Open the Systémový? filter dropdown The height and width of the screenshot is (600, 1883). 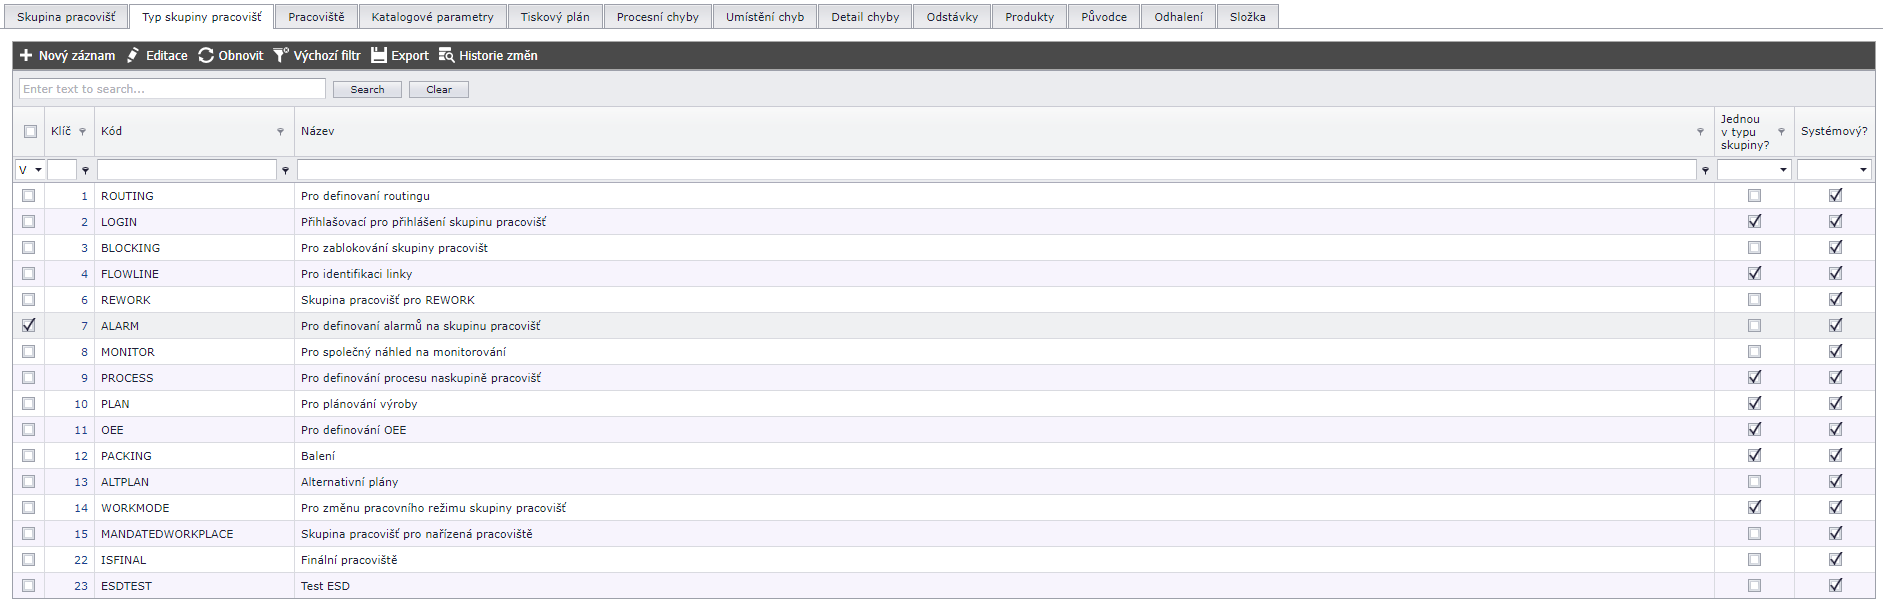click(1863, 170)
